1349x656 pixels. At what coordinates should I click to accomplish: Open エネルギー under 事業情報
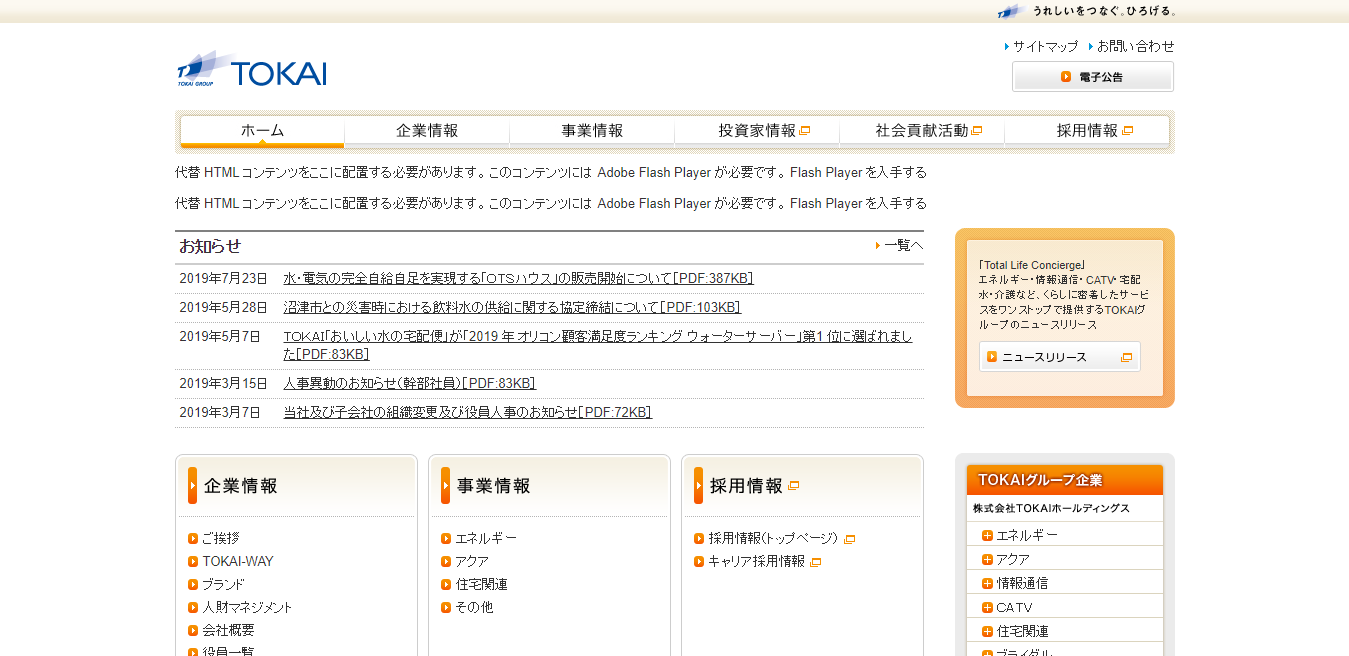point(486,538)
